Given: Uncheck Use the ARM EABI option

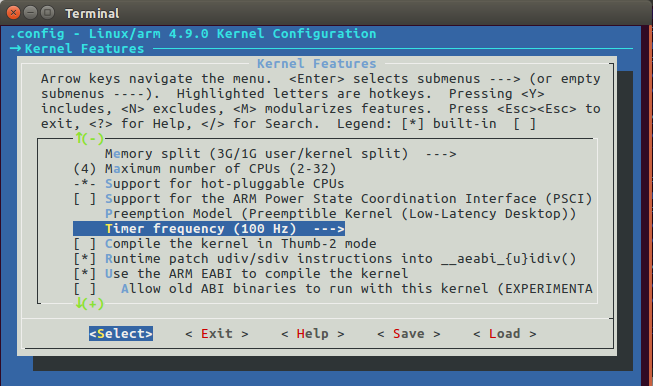Looking at the screenshot, I should [85, 274].
